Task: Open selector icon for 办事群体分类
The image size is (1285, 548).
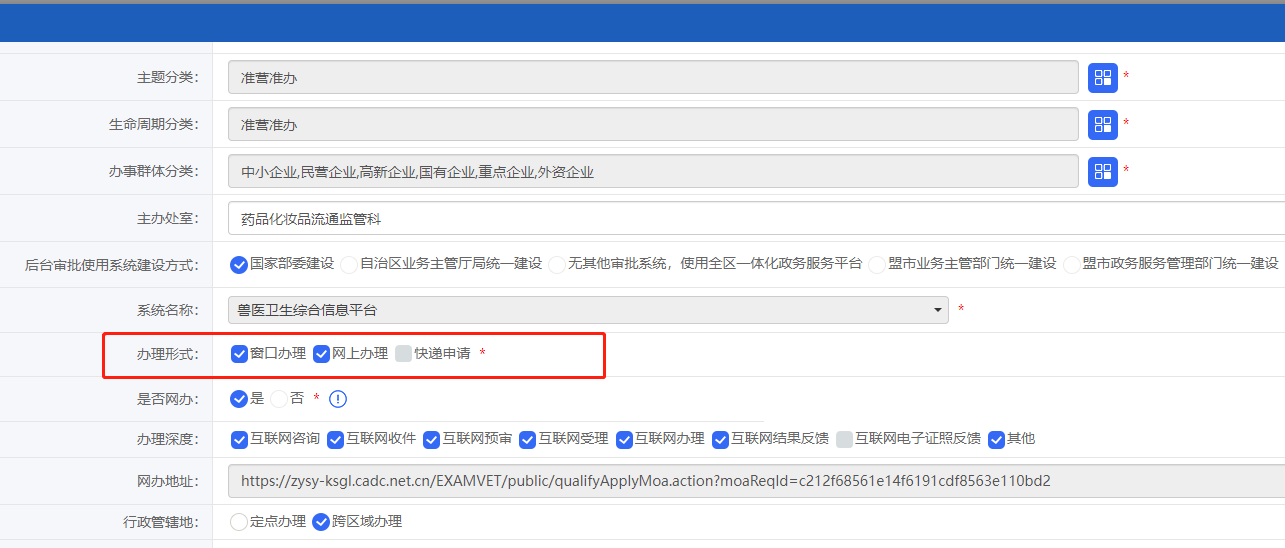Action: pos(1102,171)
